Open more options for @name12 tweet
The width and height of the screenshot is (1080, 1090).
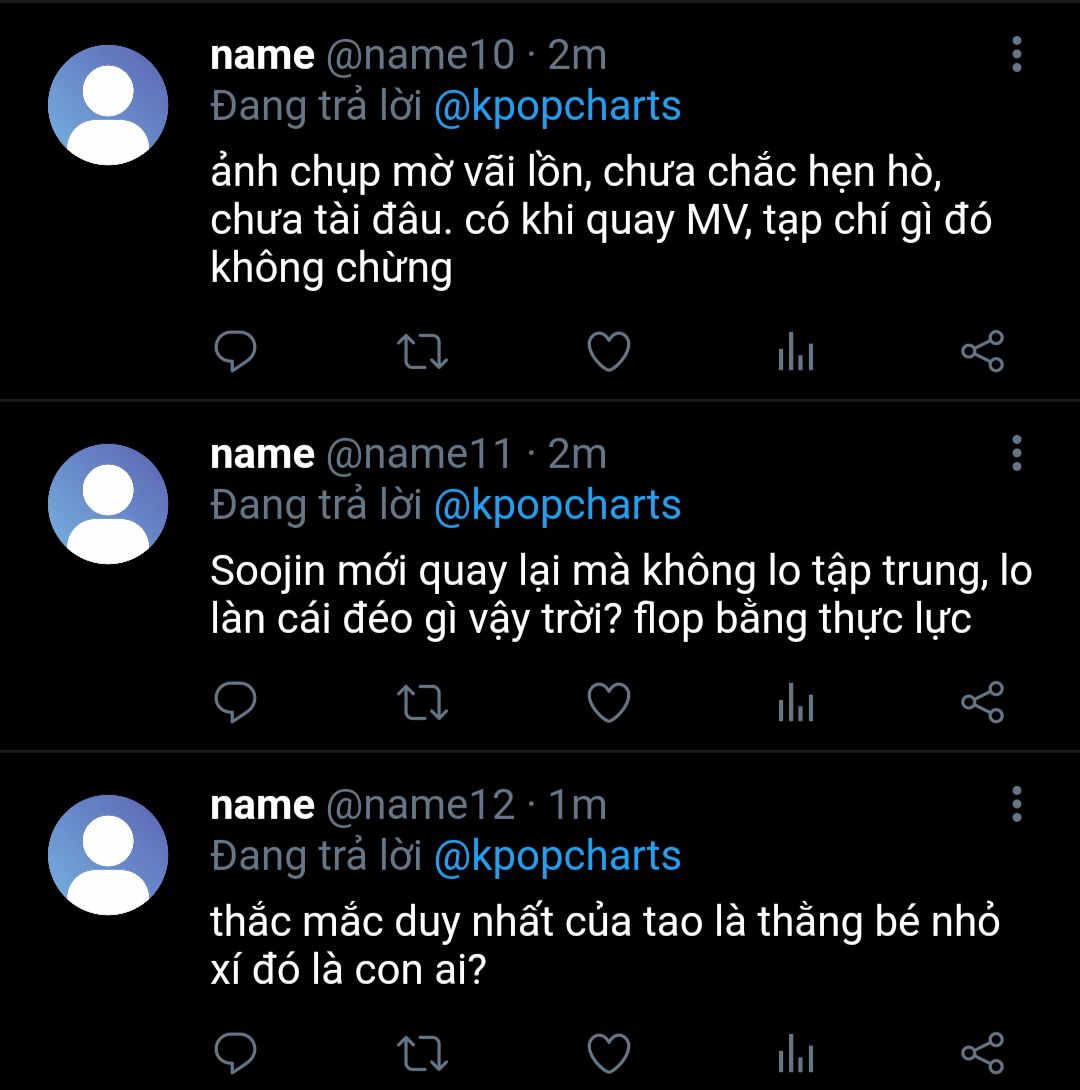click(1016, 804)
